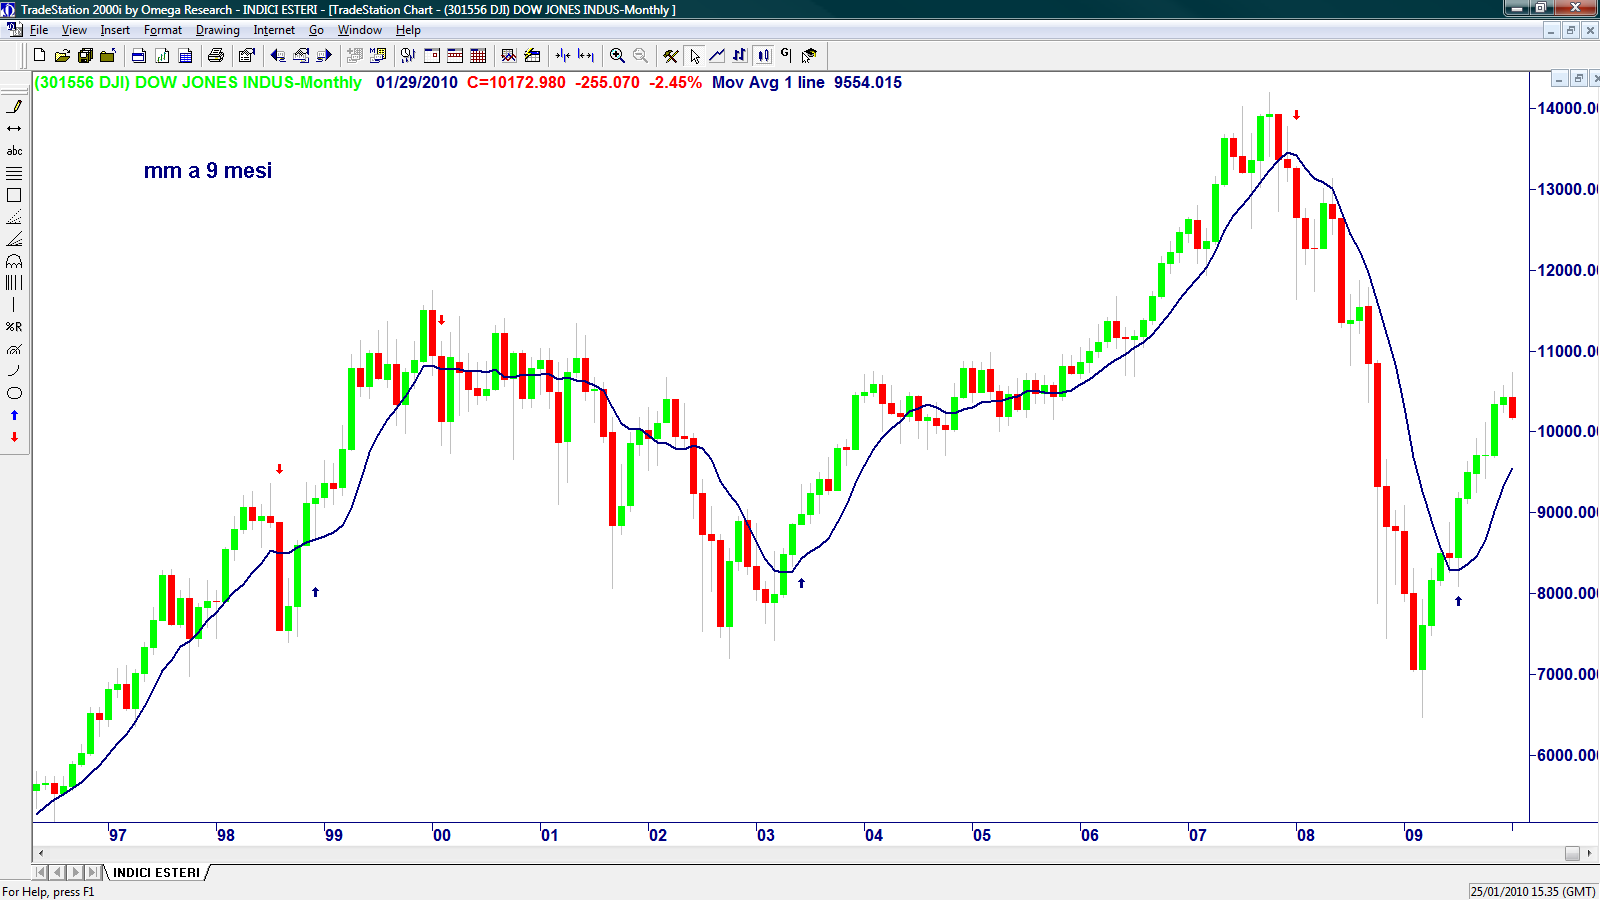This screenshot has height=900, width=1600.
Task: Select the solid speed fan lines tool
Action: (14, 239)
